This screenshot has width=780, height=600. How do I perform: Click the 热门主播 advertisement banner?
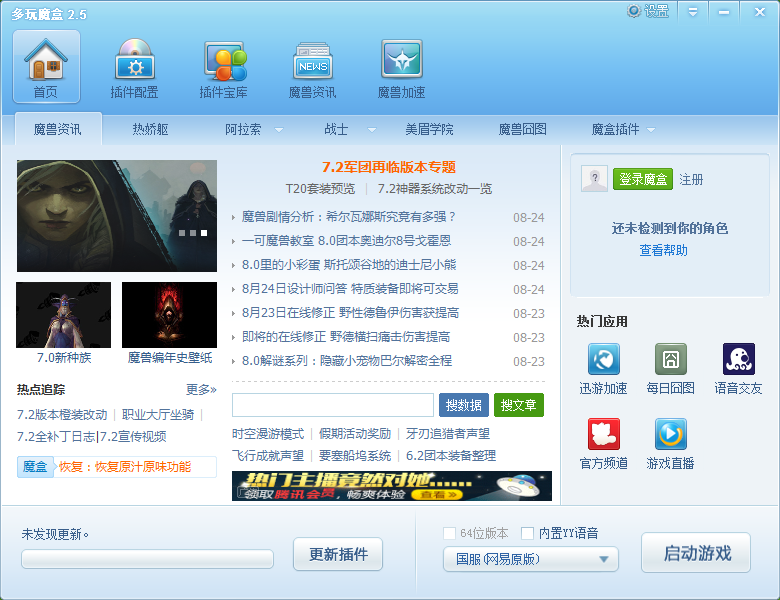[392, 486]
